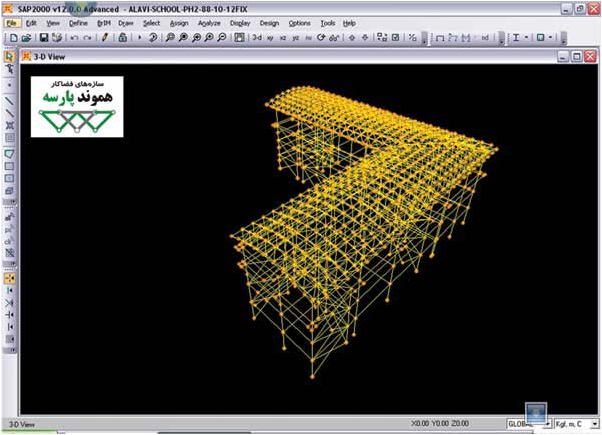Select the xy plane view button
This screenshot has height=435, width=602.
pyautogui.click(x=273, y=37)
